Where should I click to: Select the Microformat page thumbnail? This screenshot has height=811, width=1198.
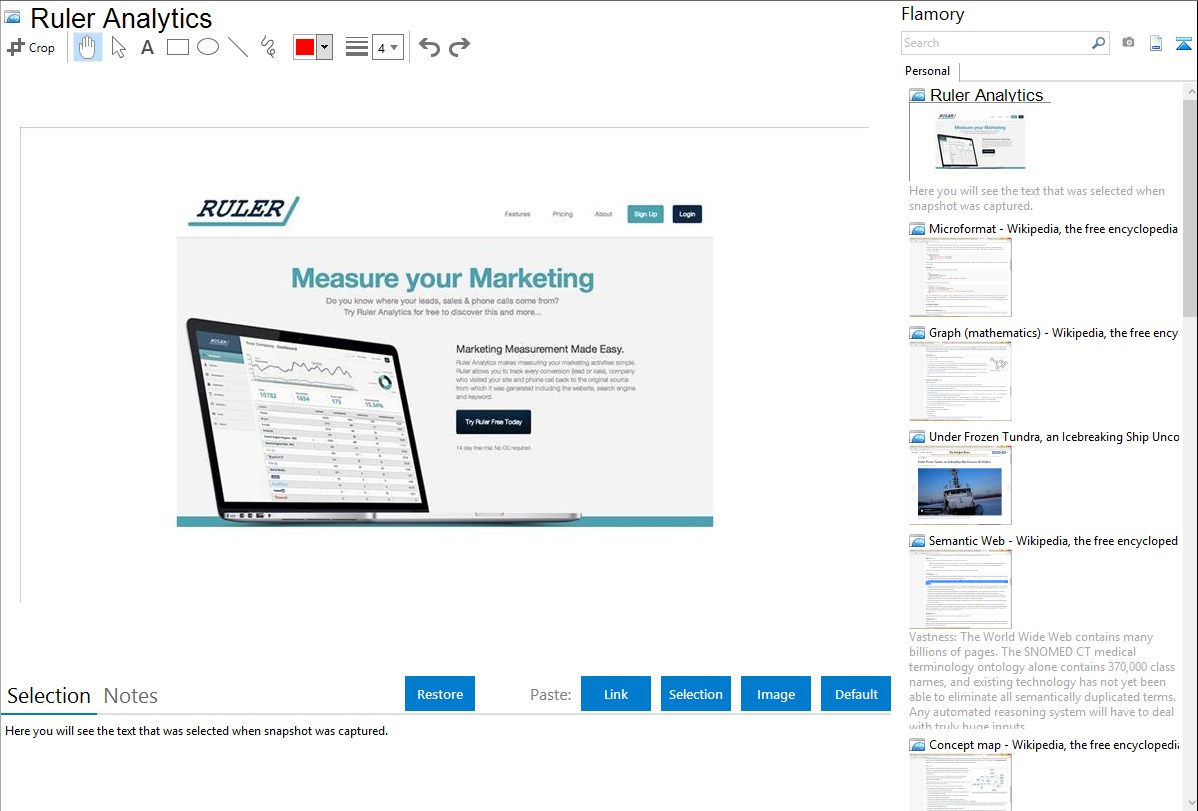tap(960, 277)
